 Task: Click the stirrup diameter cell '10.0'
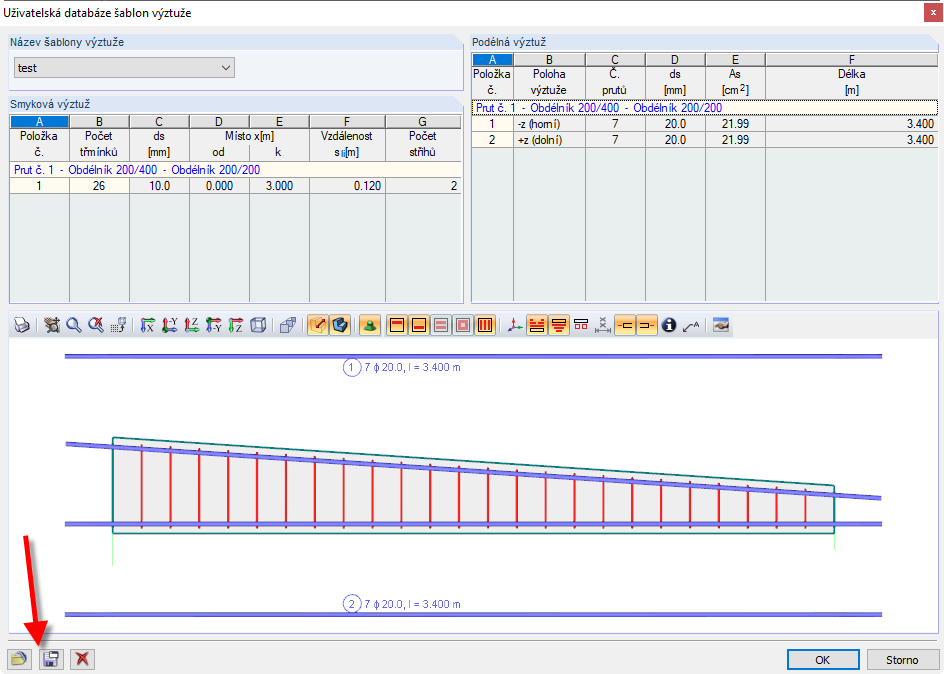(x=160, y=186)
